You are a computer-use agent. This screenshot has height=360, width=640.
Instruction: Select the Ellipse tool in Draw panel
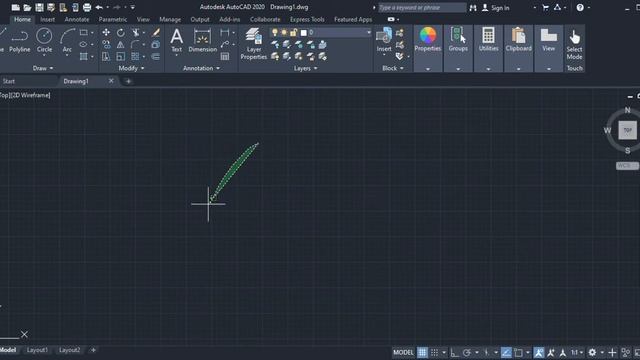pyautogui.click(x=84, y=44)
